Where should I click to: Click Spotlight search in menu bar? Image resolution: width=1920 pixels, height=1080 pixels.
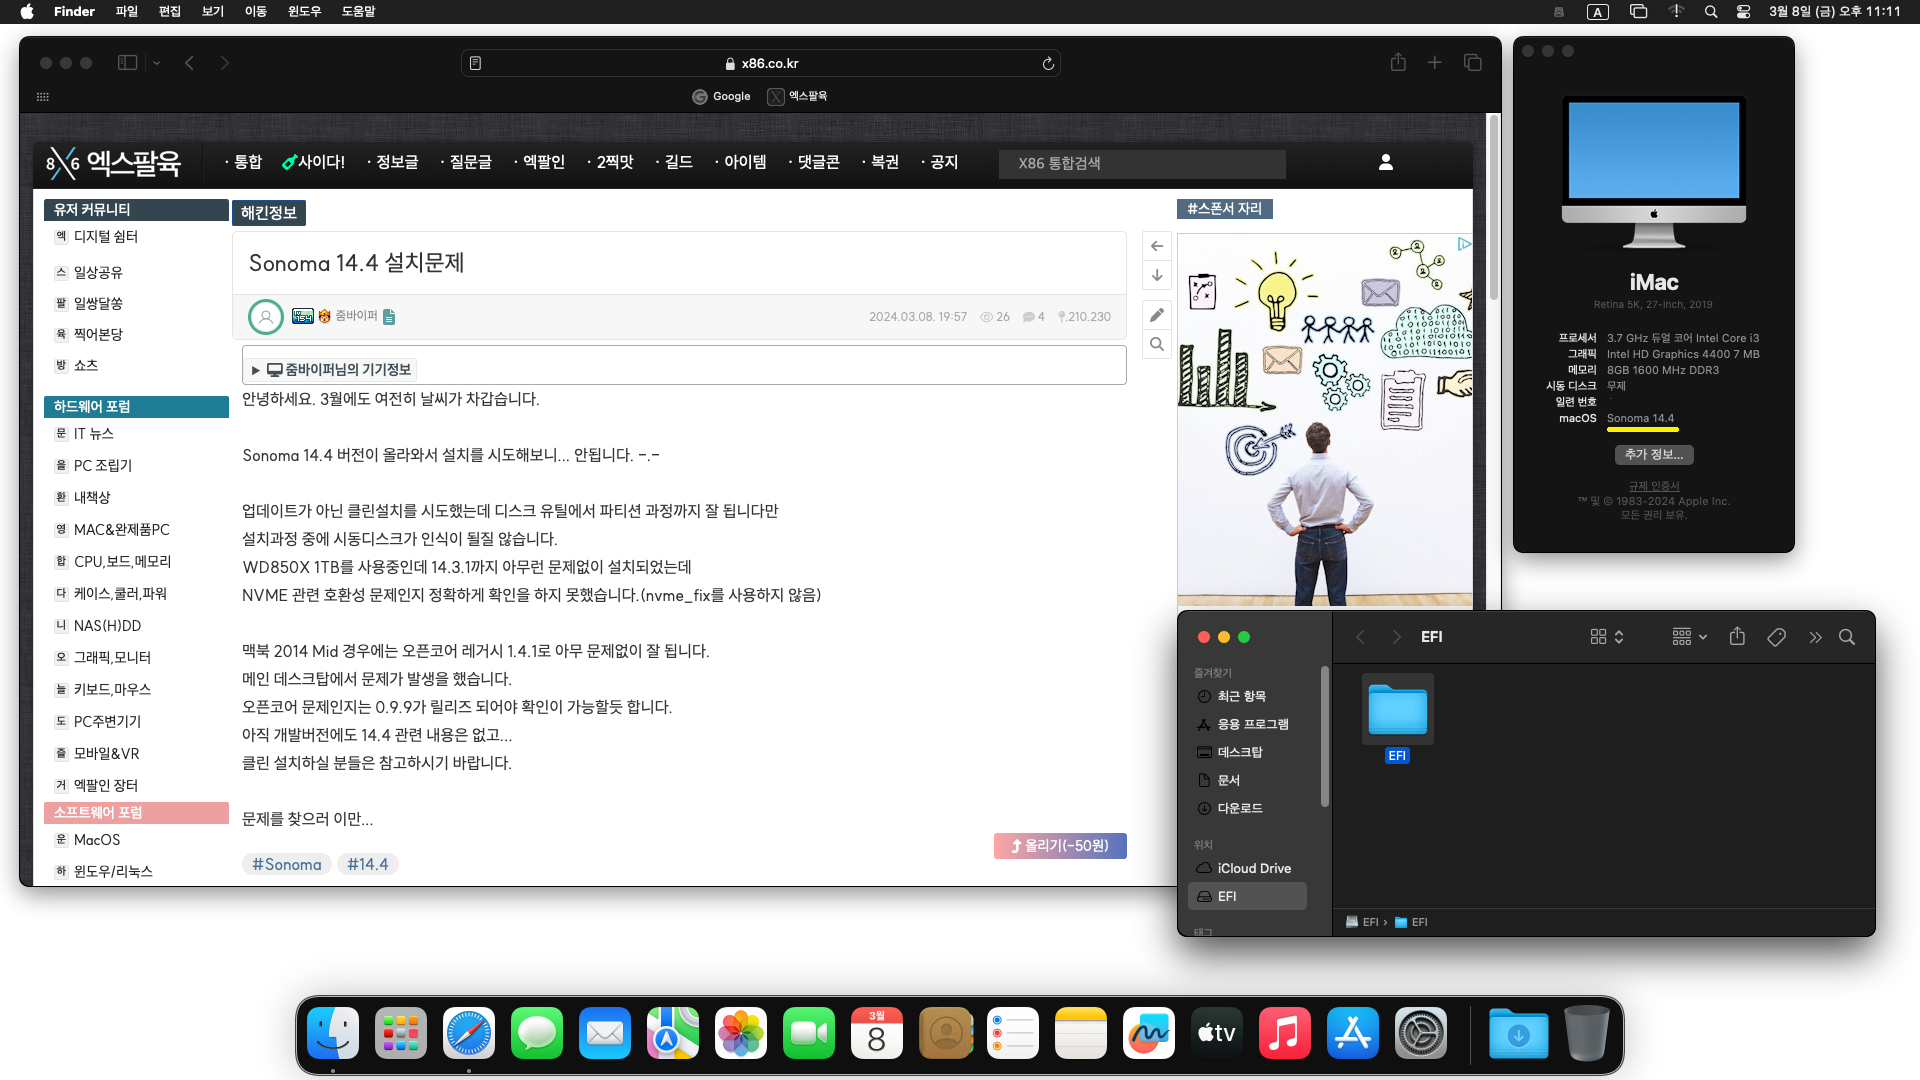(1711, 12)
